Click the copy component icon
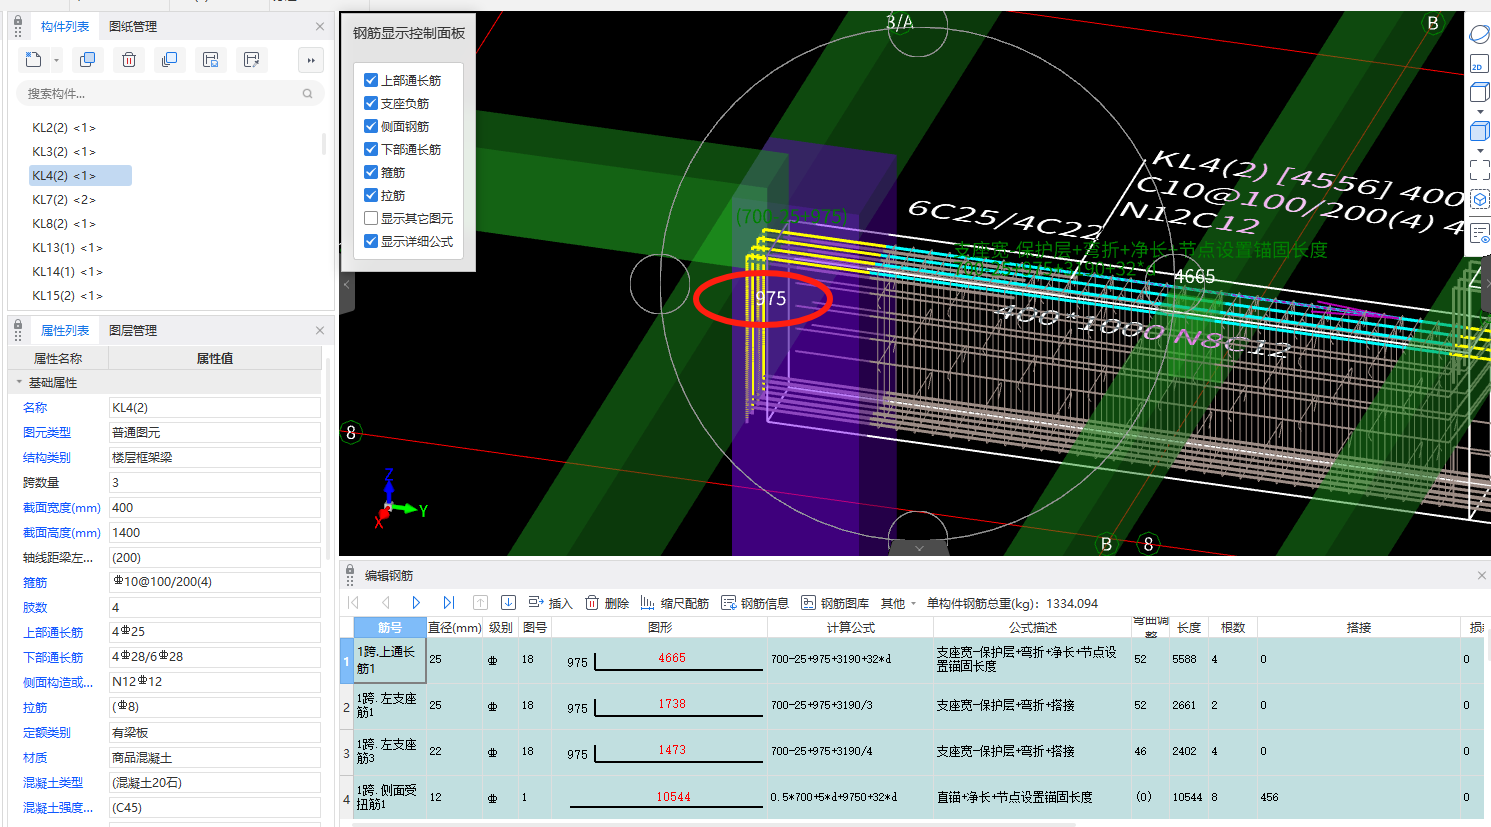Image resolution: width=1491 pixels, height=827 pixels. tap(87, 60)
